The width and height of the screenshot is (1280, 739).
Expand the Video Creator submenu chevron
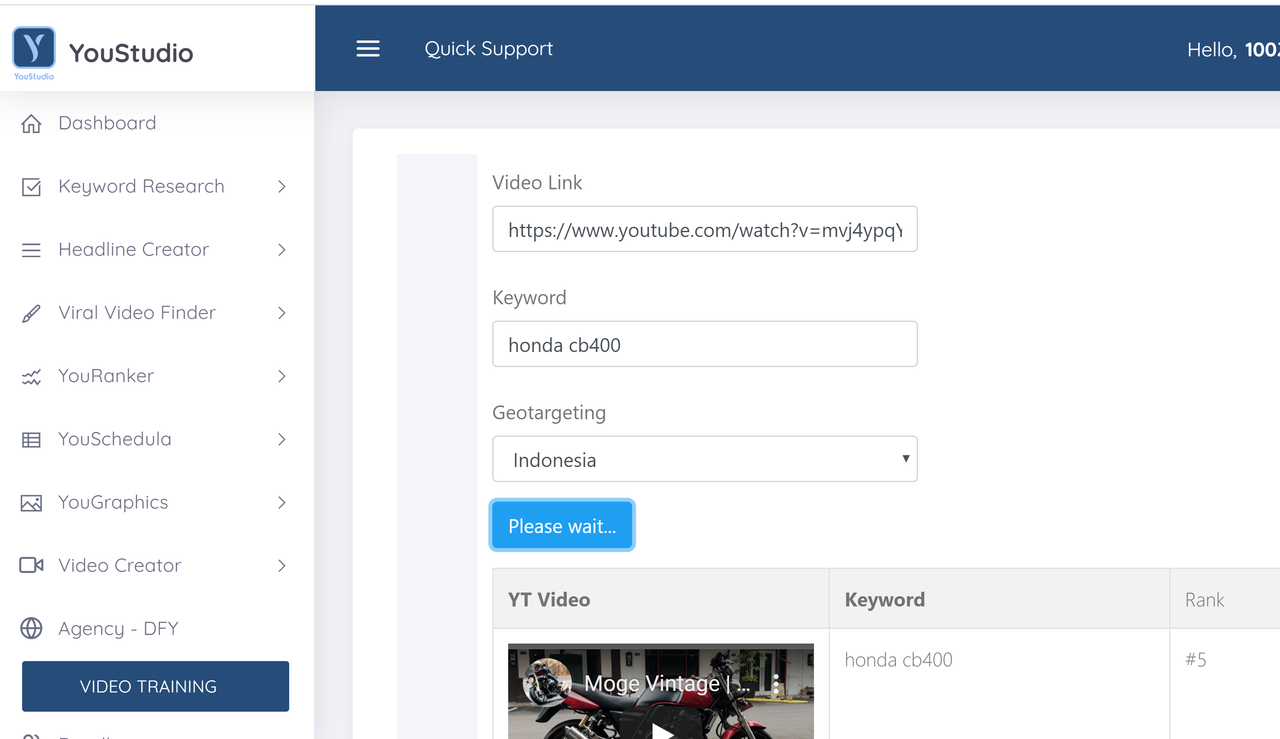point(282,565)
